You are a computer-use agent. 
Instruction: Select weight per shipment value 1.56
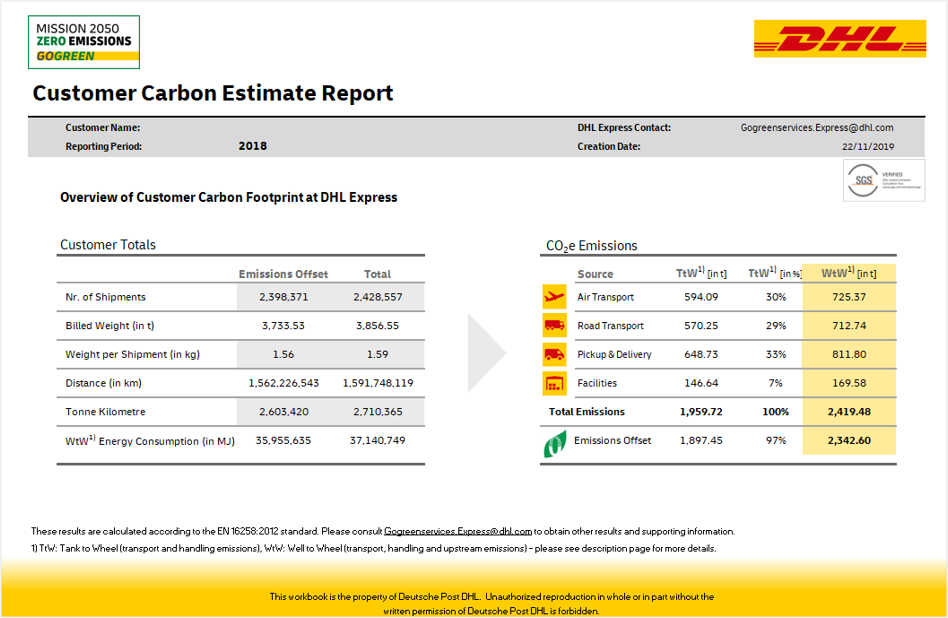coord(283,354)
